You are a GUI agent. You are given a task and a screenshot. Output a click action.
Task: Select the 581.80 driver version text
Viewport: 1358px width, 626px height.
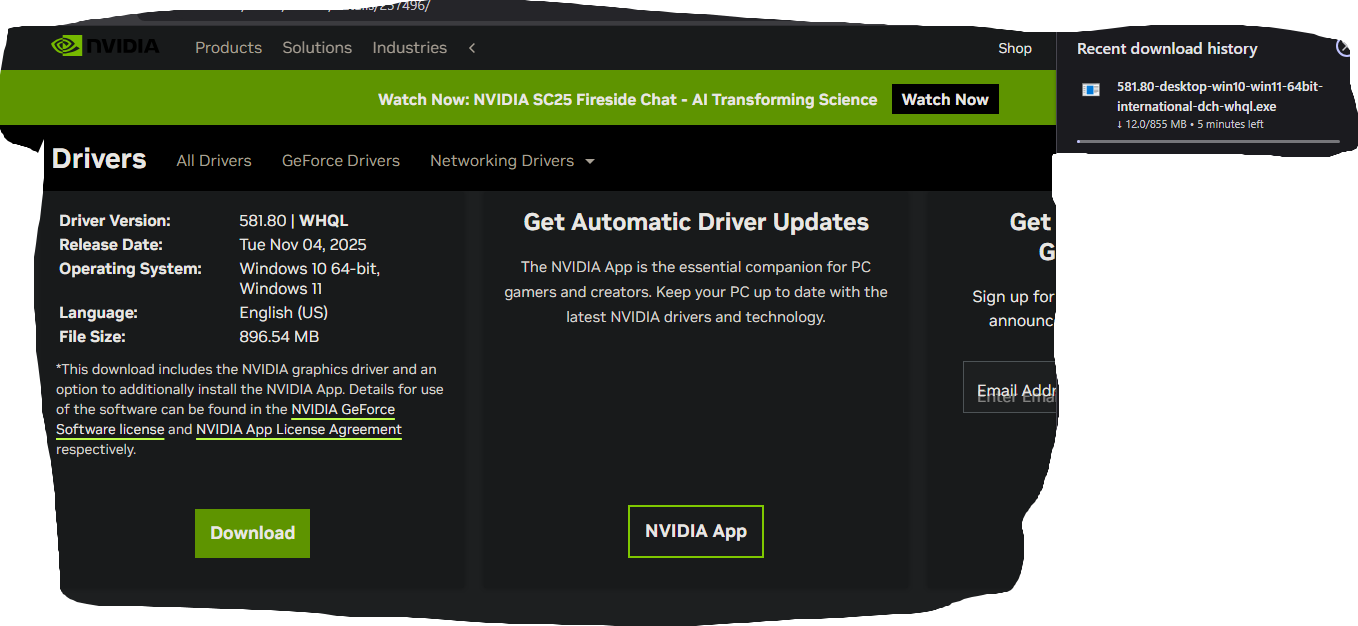coord(263,221)
